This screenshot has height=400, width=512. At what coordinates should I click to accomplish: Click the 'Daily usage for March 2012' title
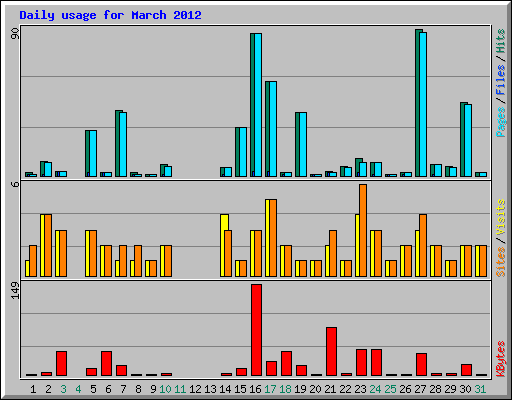[x=110, y=15]
